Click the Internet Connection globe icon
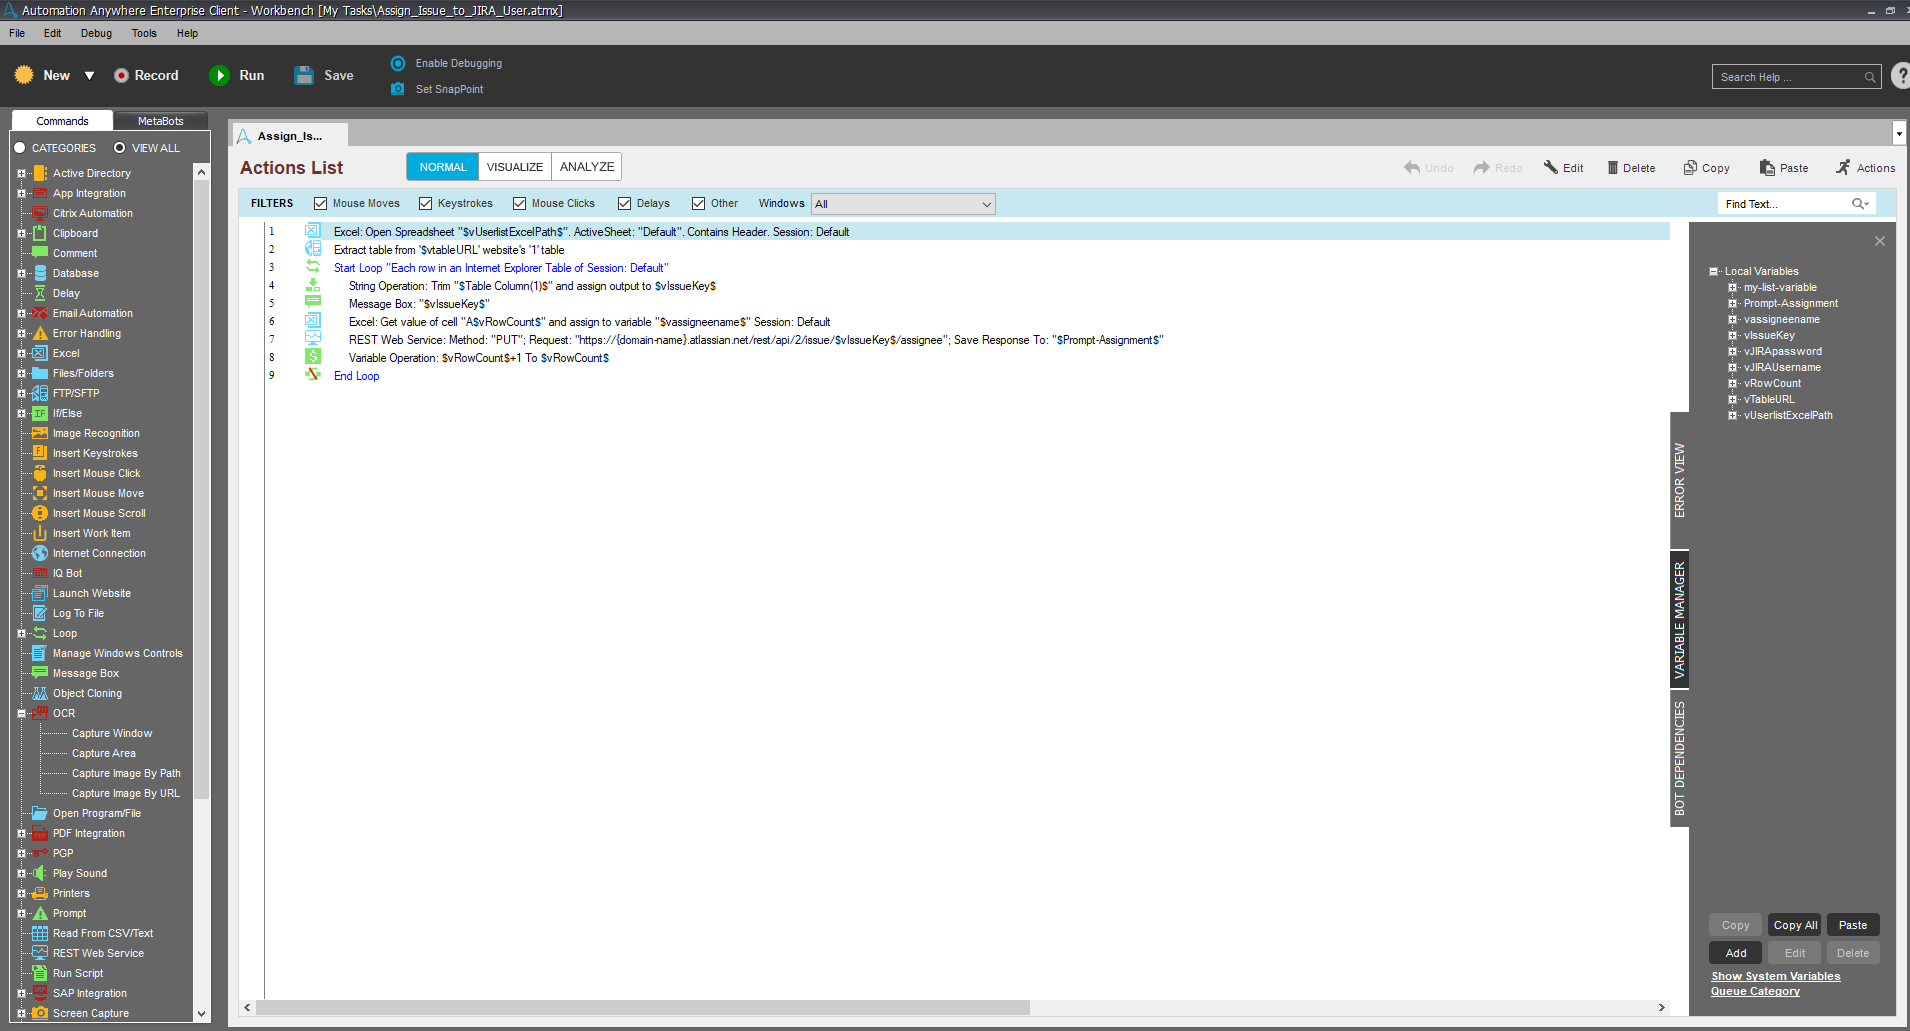Viewport: 1910px width, 1031px height. pyautogui.click(x=40, y=553)
